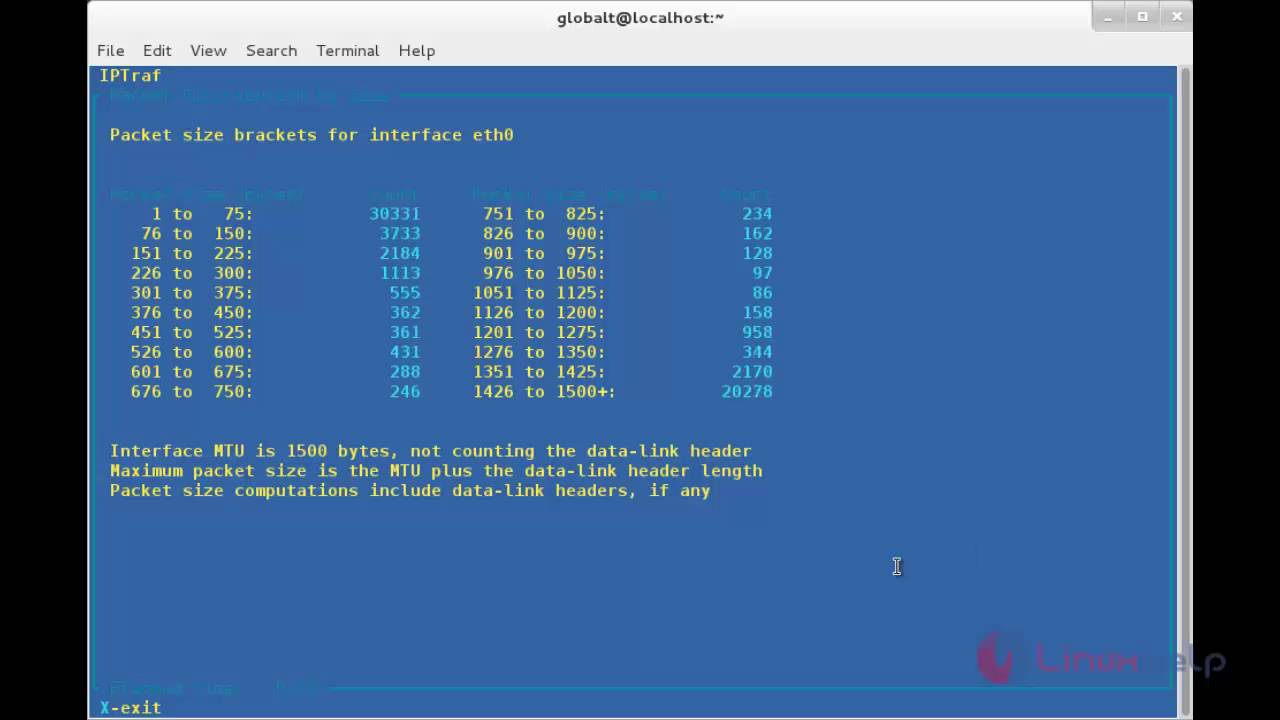Click the terminal vertical scrollbar

click(x=1185, y=390)
